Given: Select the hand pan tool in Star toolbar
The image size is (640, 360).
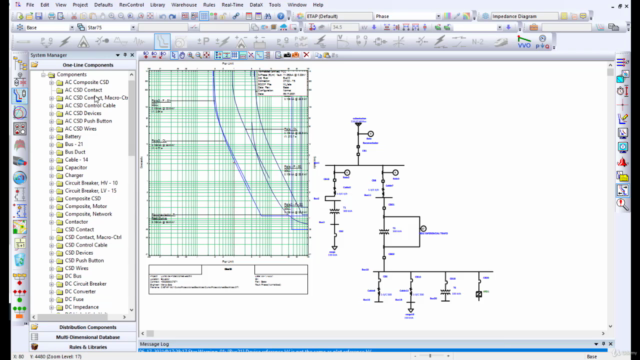Looking at the screenshot, I should pos(182,55).
